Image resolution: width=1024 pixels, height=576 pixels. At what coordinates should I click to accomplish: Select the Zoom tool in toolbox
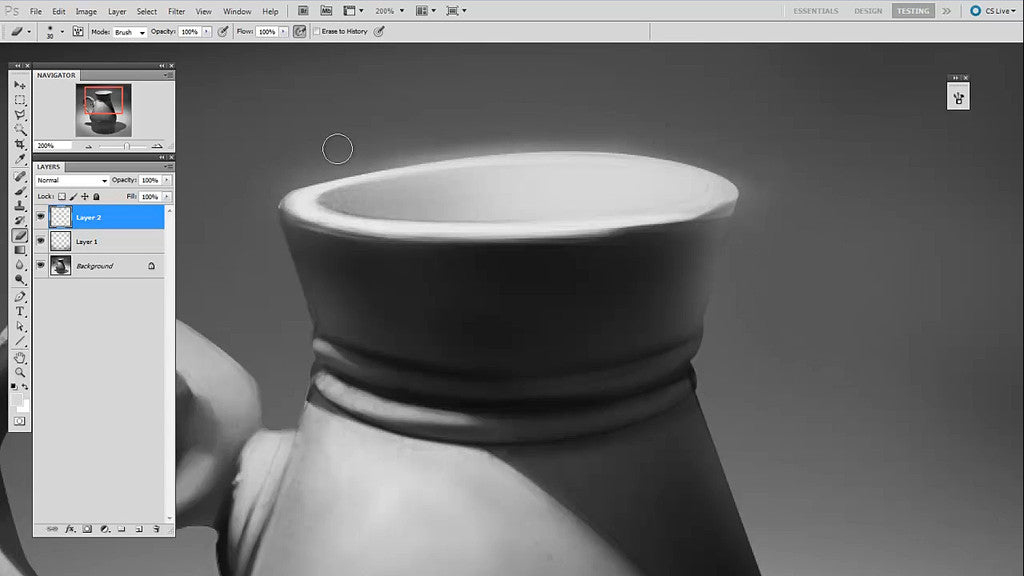pyautogui.click(x=20, y=373)
